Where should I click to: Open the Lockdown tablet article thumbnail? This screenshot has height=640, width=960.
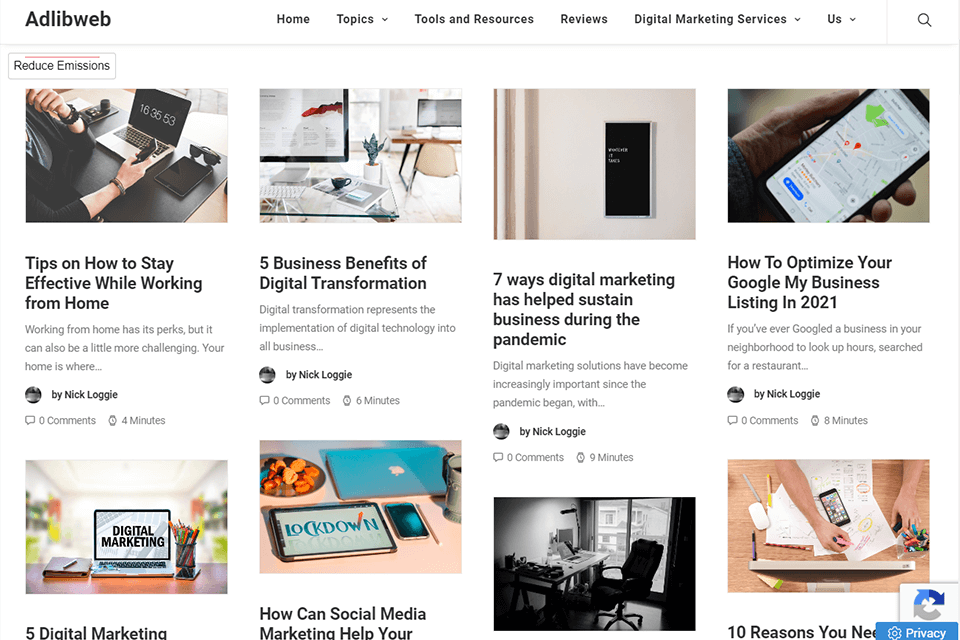361,507
